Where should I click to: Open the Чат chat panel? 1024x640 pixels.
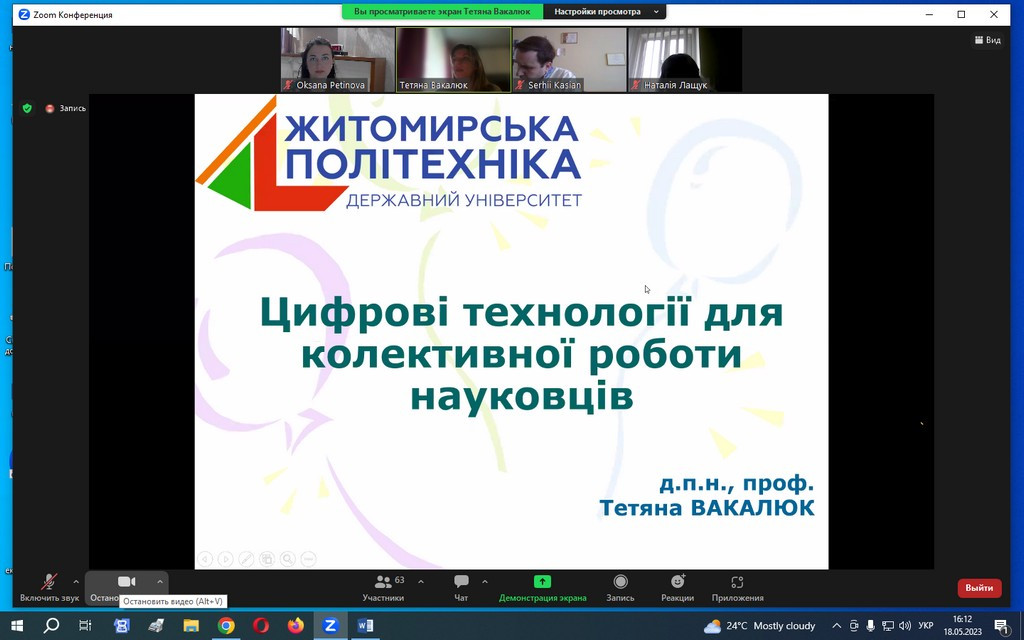point(461,587)
